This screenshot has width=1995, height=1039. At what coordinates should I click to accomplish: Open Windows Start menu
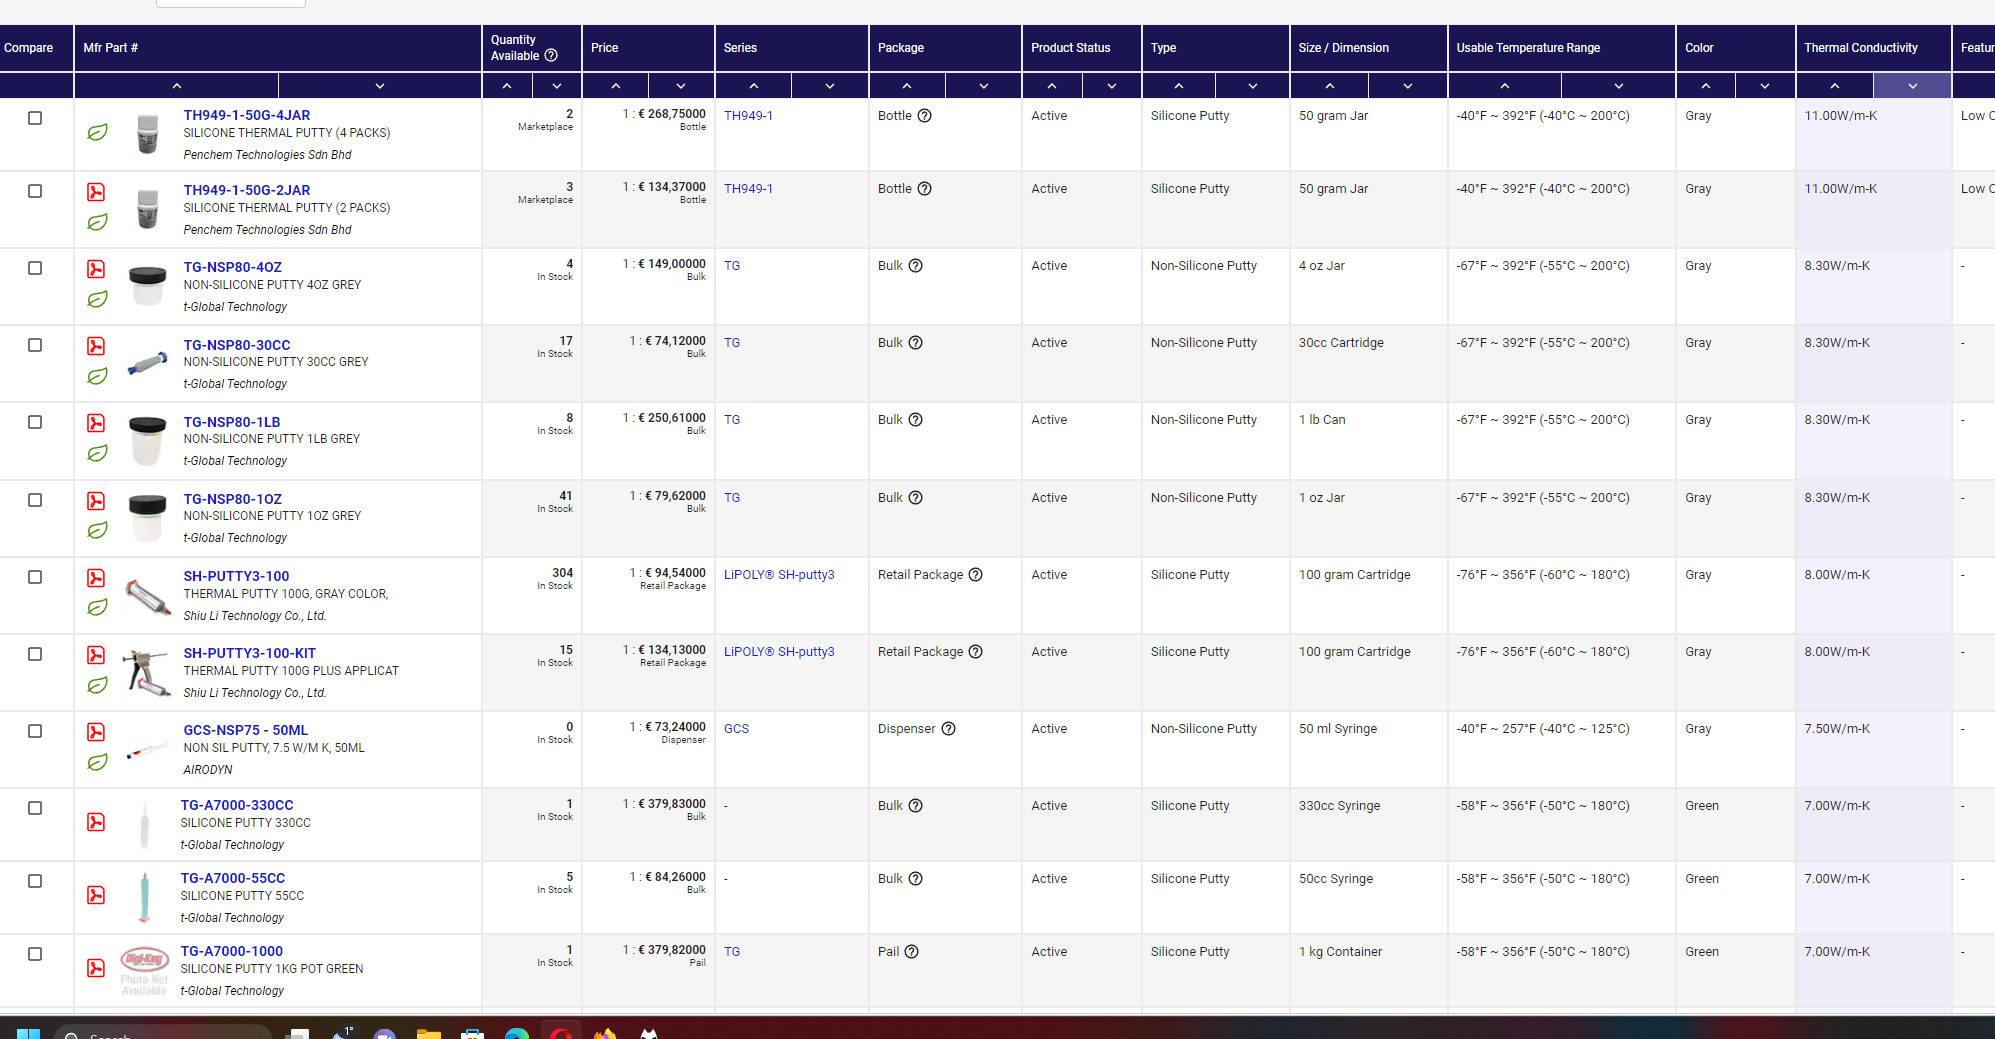pos(28,1033)
